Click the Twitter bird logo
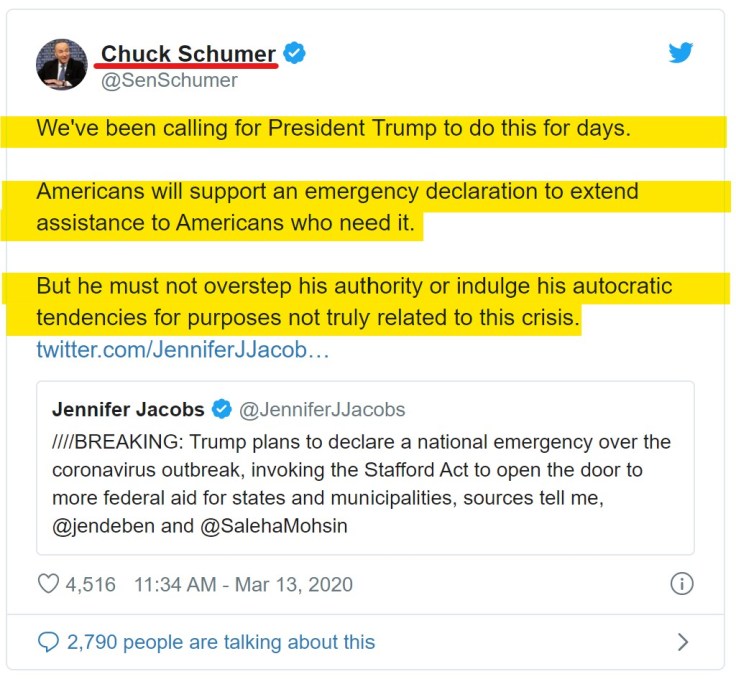The image size is (736, 679). coord(681,53)
